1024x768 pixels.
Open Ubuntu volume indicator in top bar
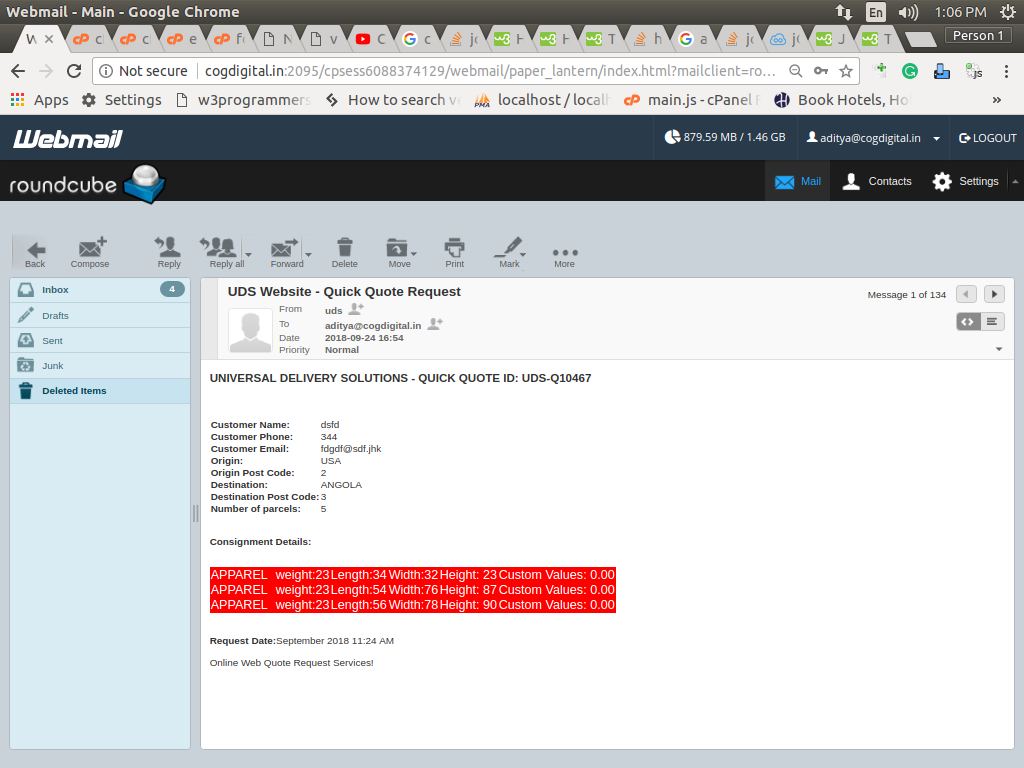pos(908,12)
